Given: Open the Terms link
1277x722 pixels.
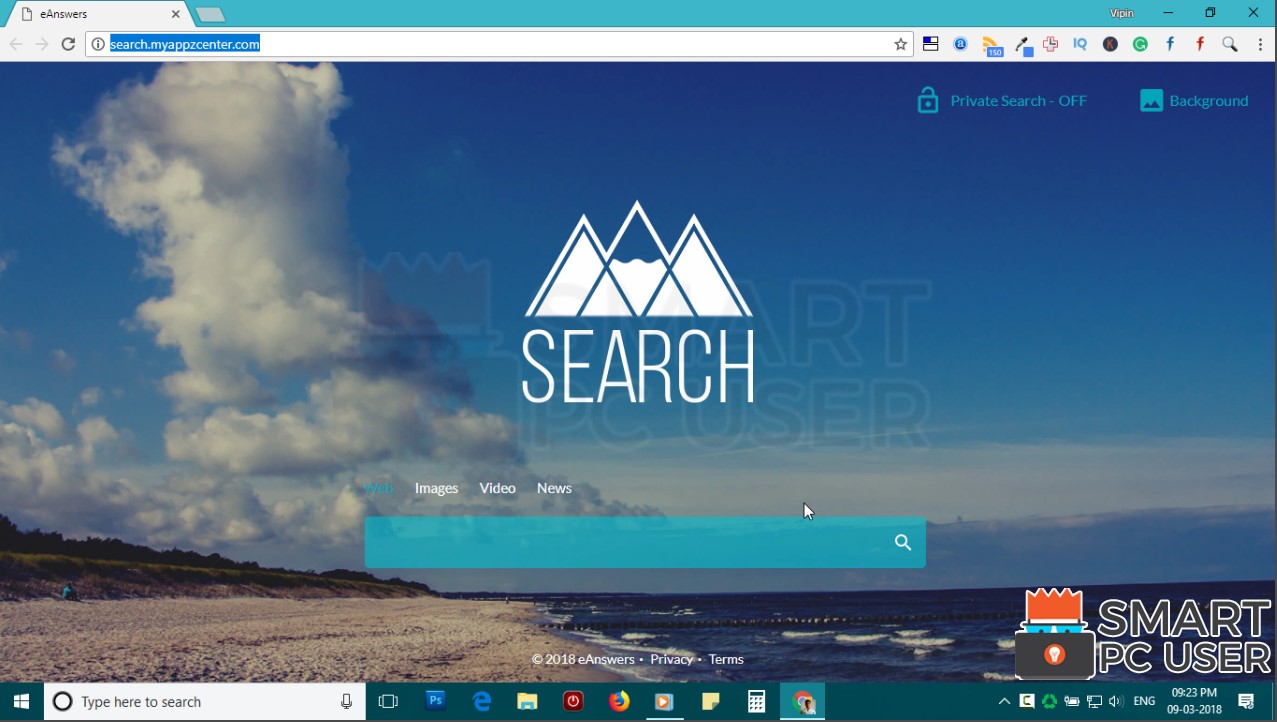Looking at the screenshot, I should click(x=725, y=659).
